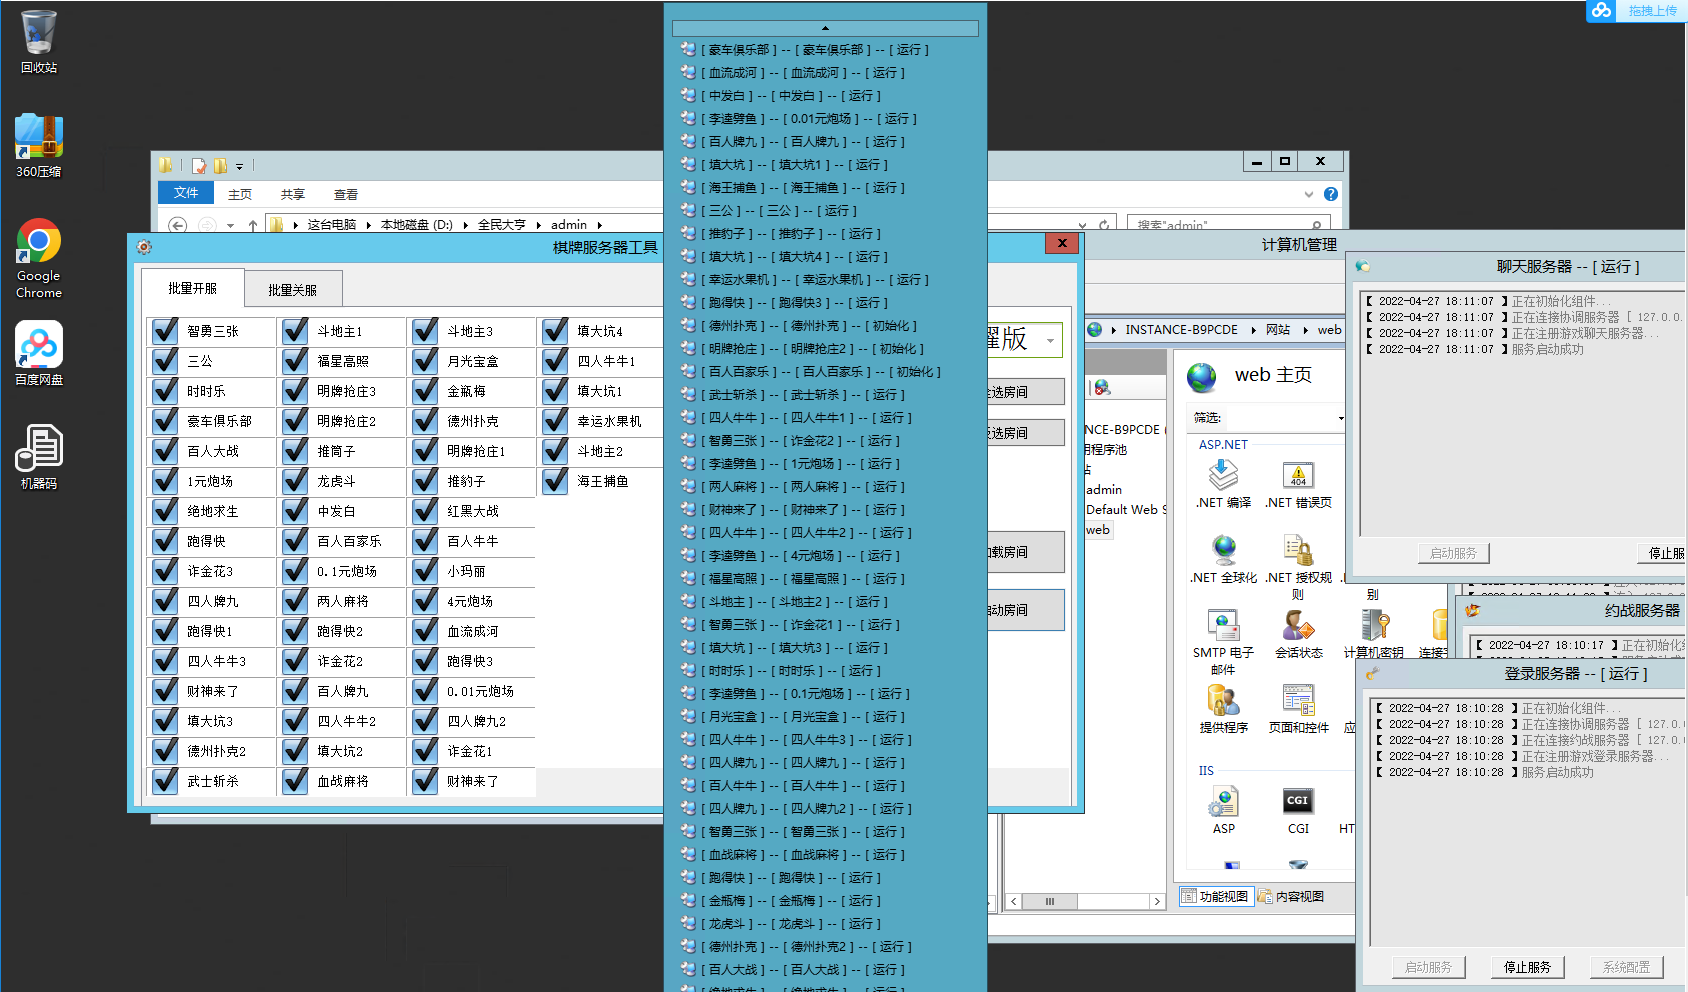Uncheck the 智勇三张 checkbox
The image size is (1688, 992).
point(165,331)
